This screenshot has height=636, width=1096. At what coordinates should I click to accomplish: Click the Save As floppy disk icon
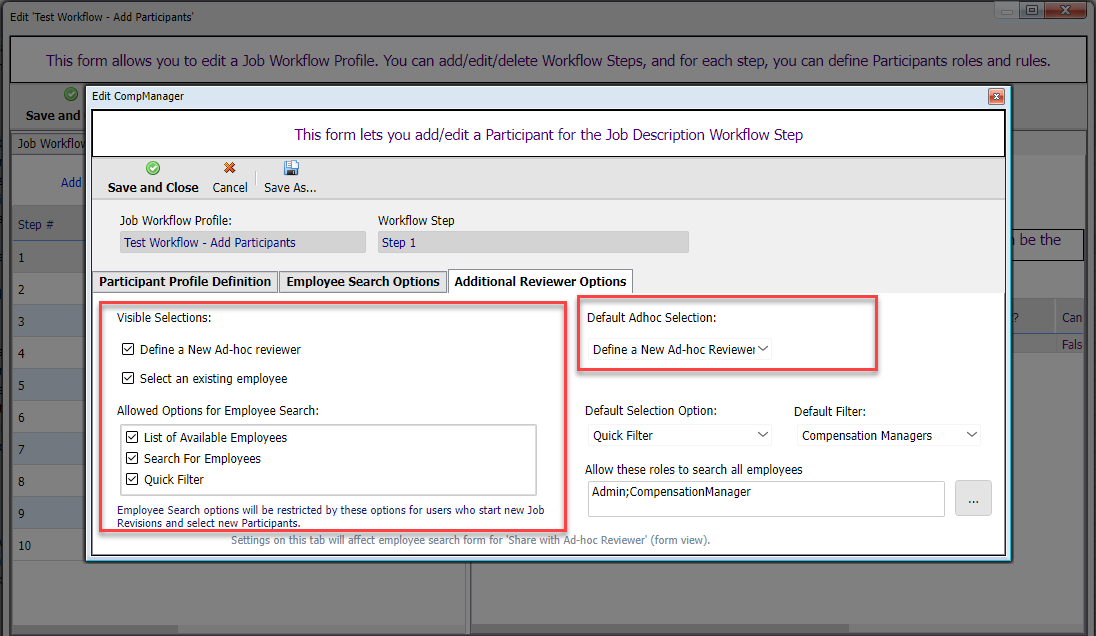(x=291, y=169)
